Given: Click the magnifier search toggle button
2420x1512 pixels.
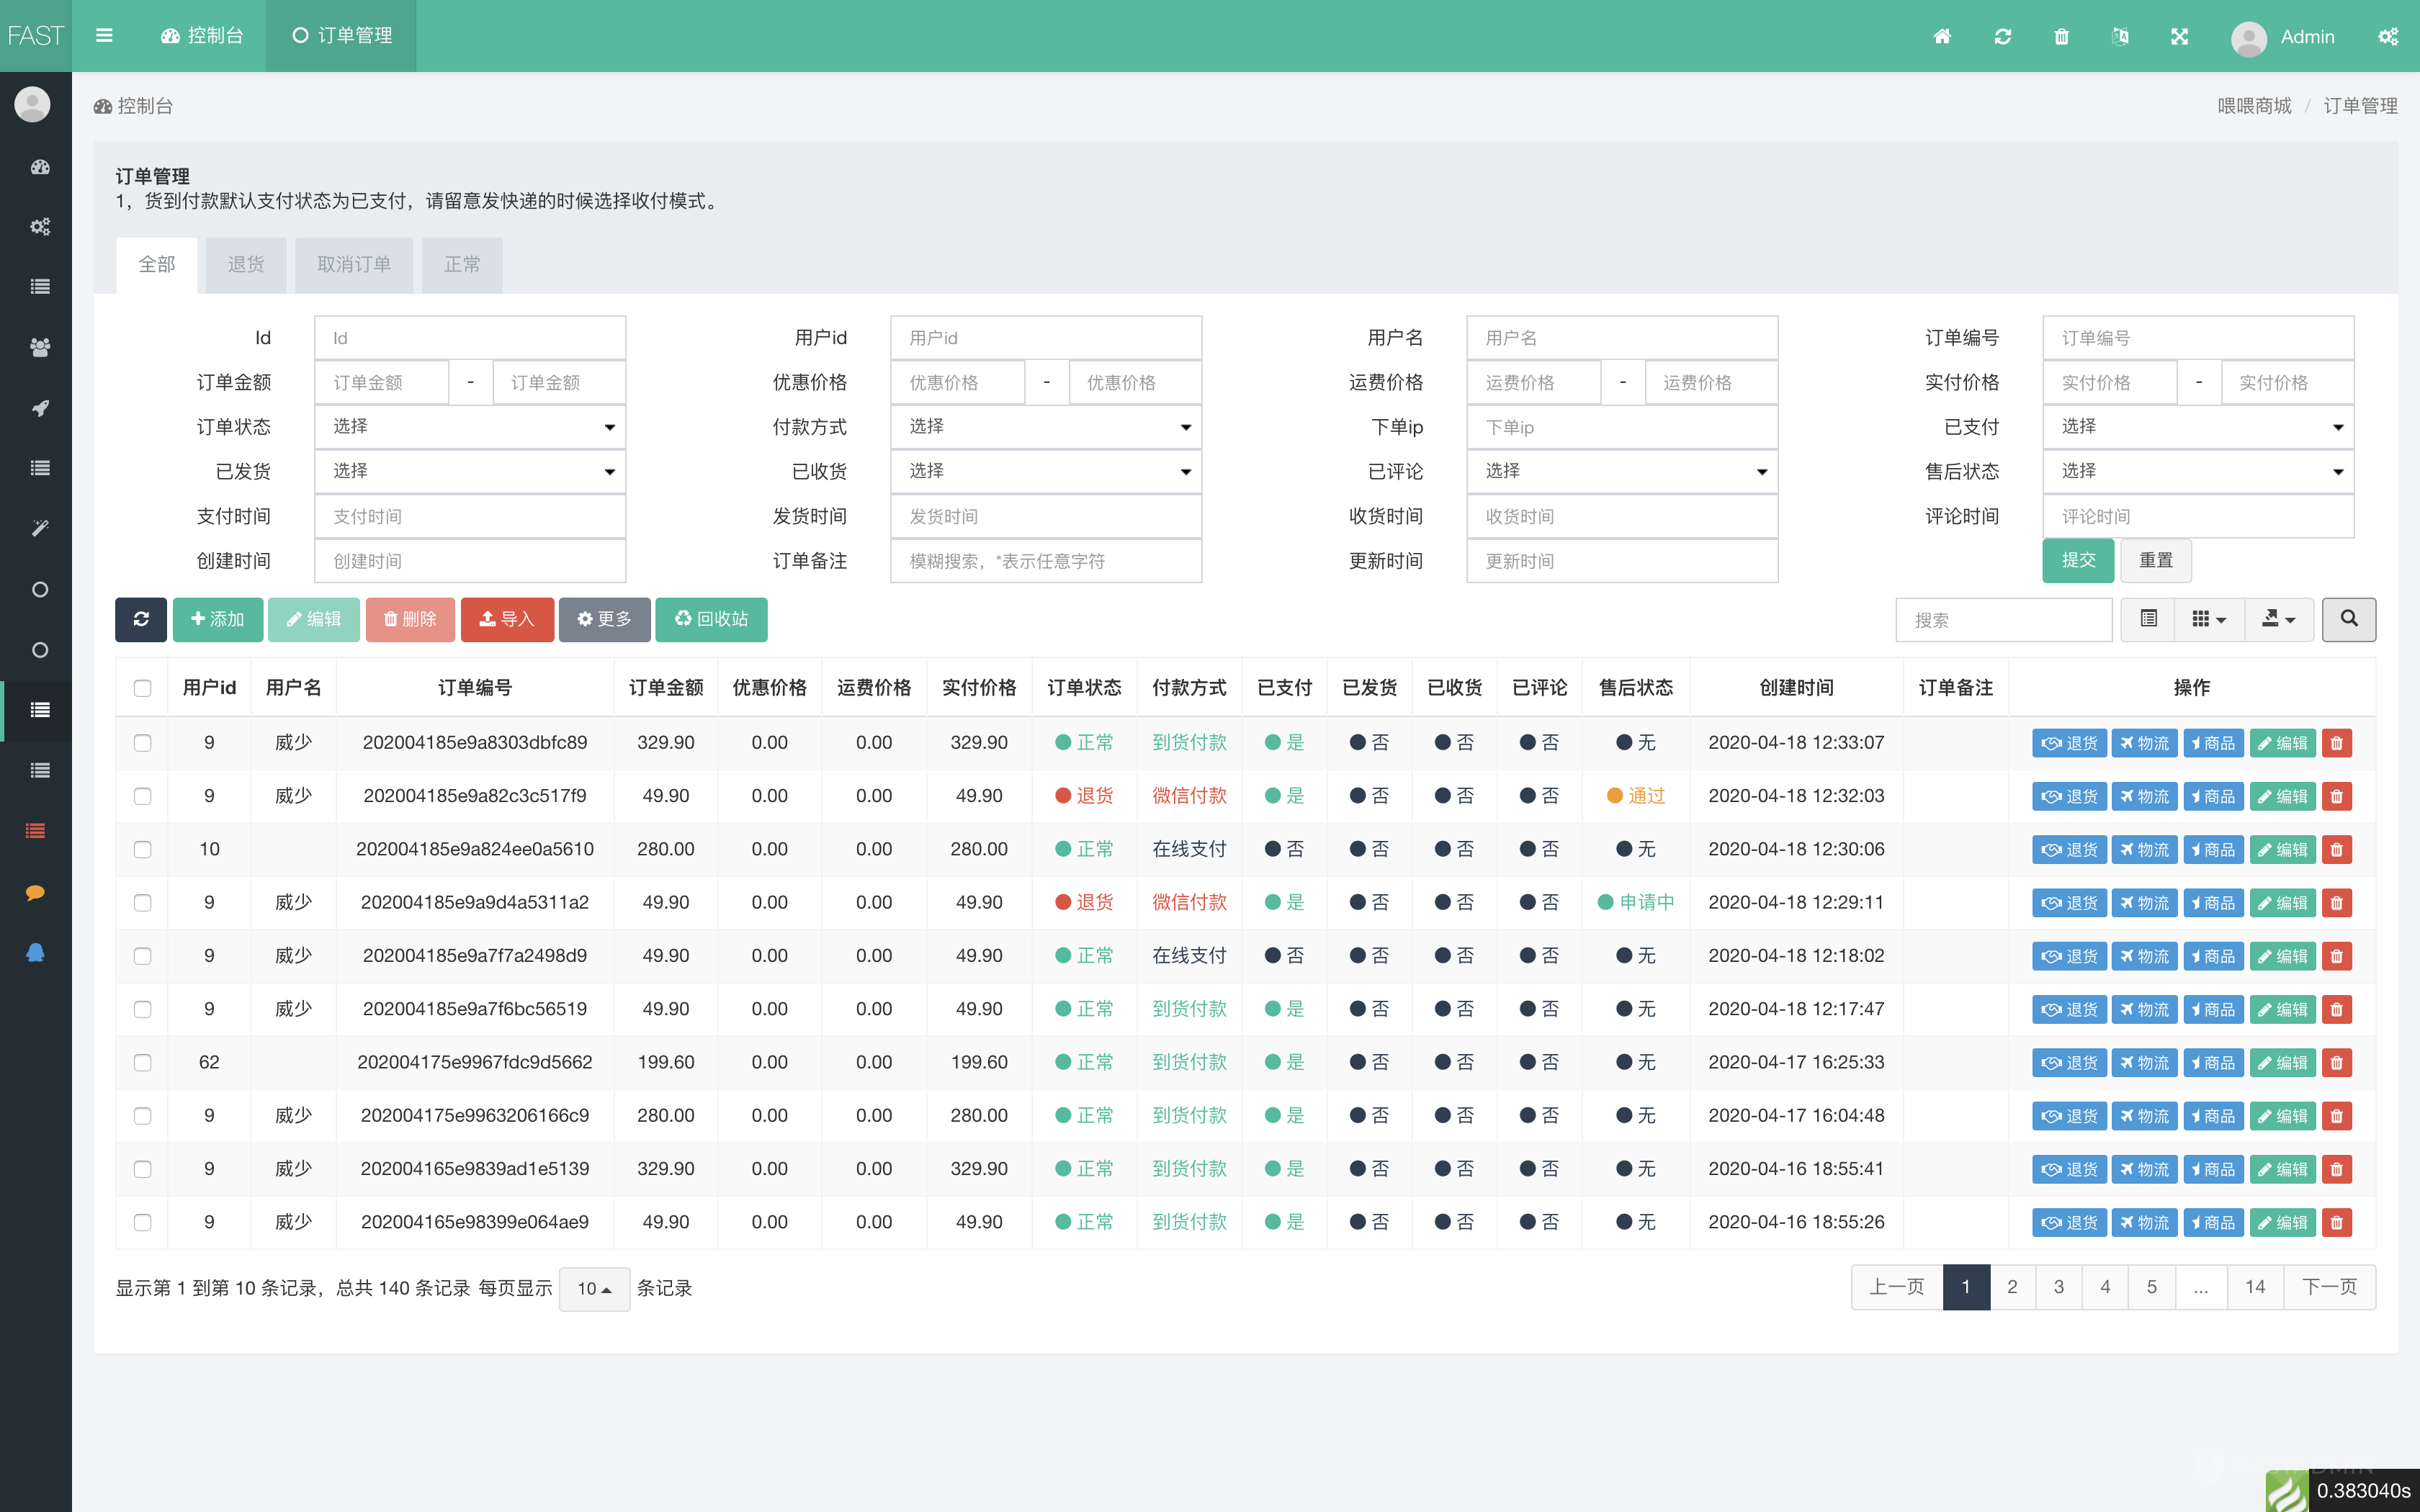Looking at the screenshot, I should tap(2348, 619).
